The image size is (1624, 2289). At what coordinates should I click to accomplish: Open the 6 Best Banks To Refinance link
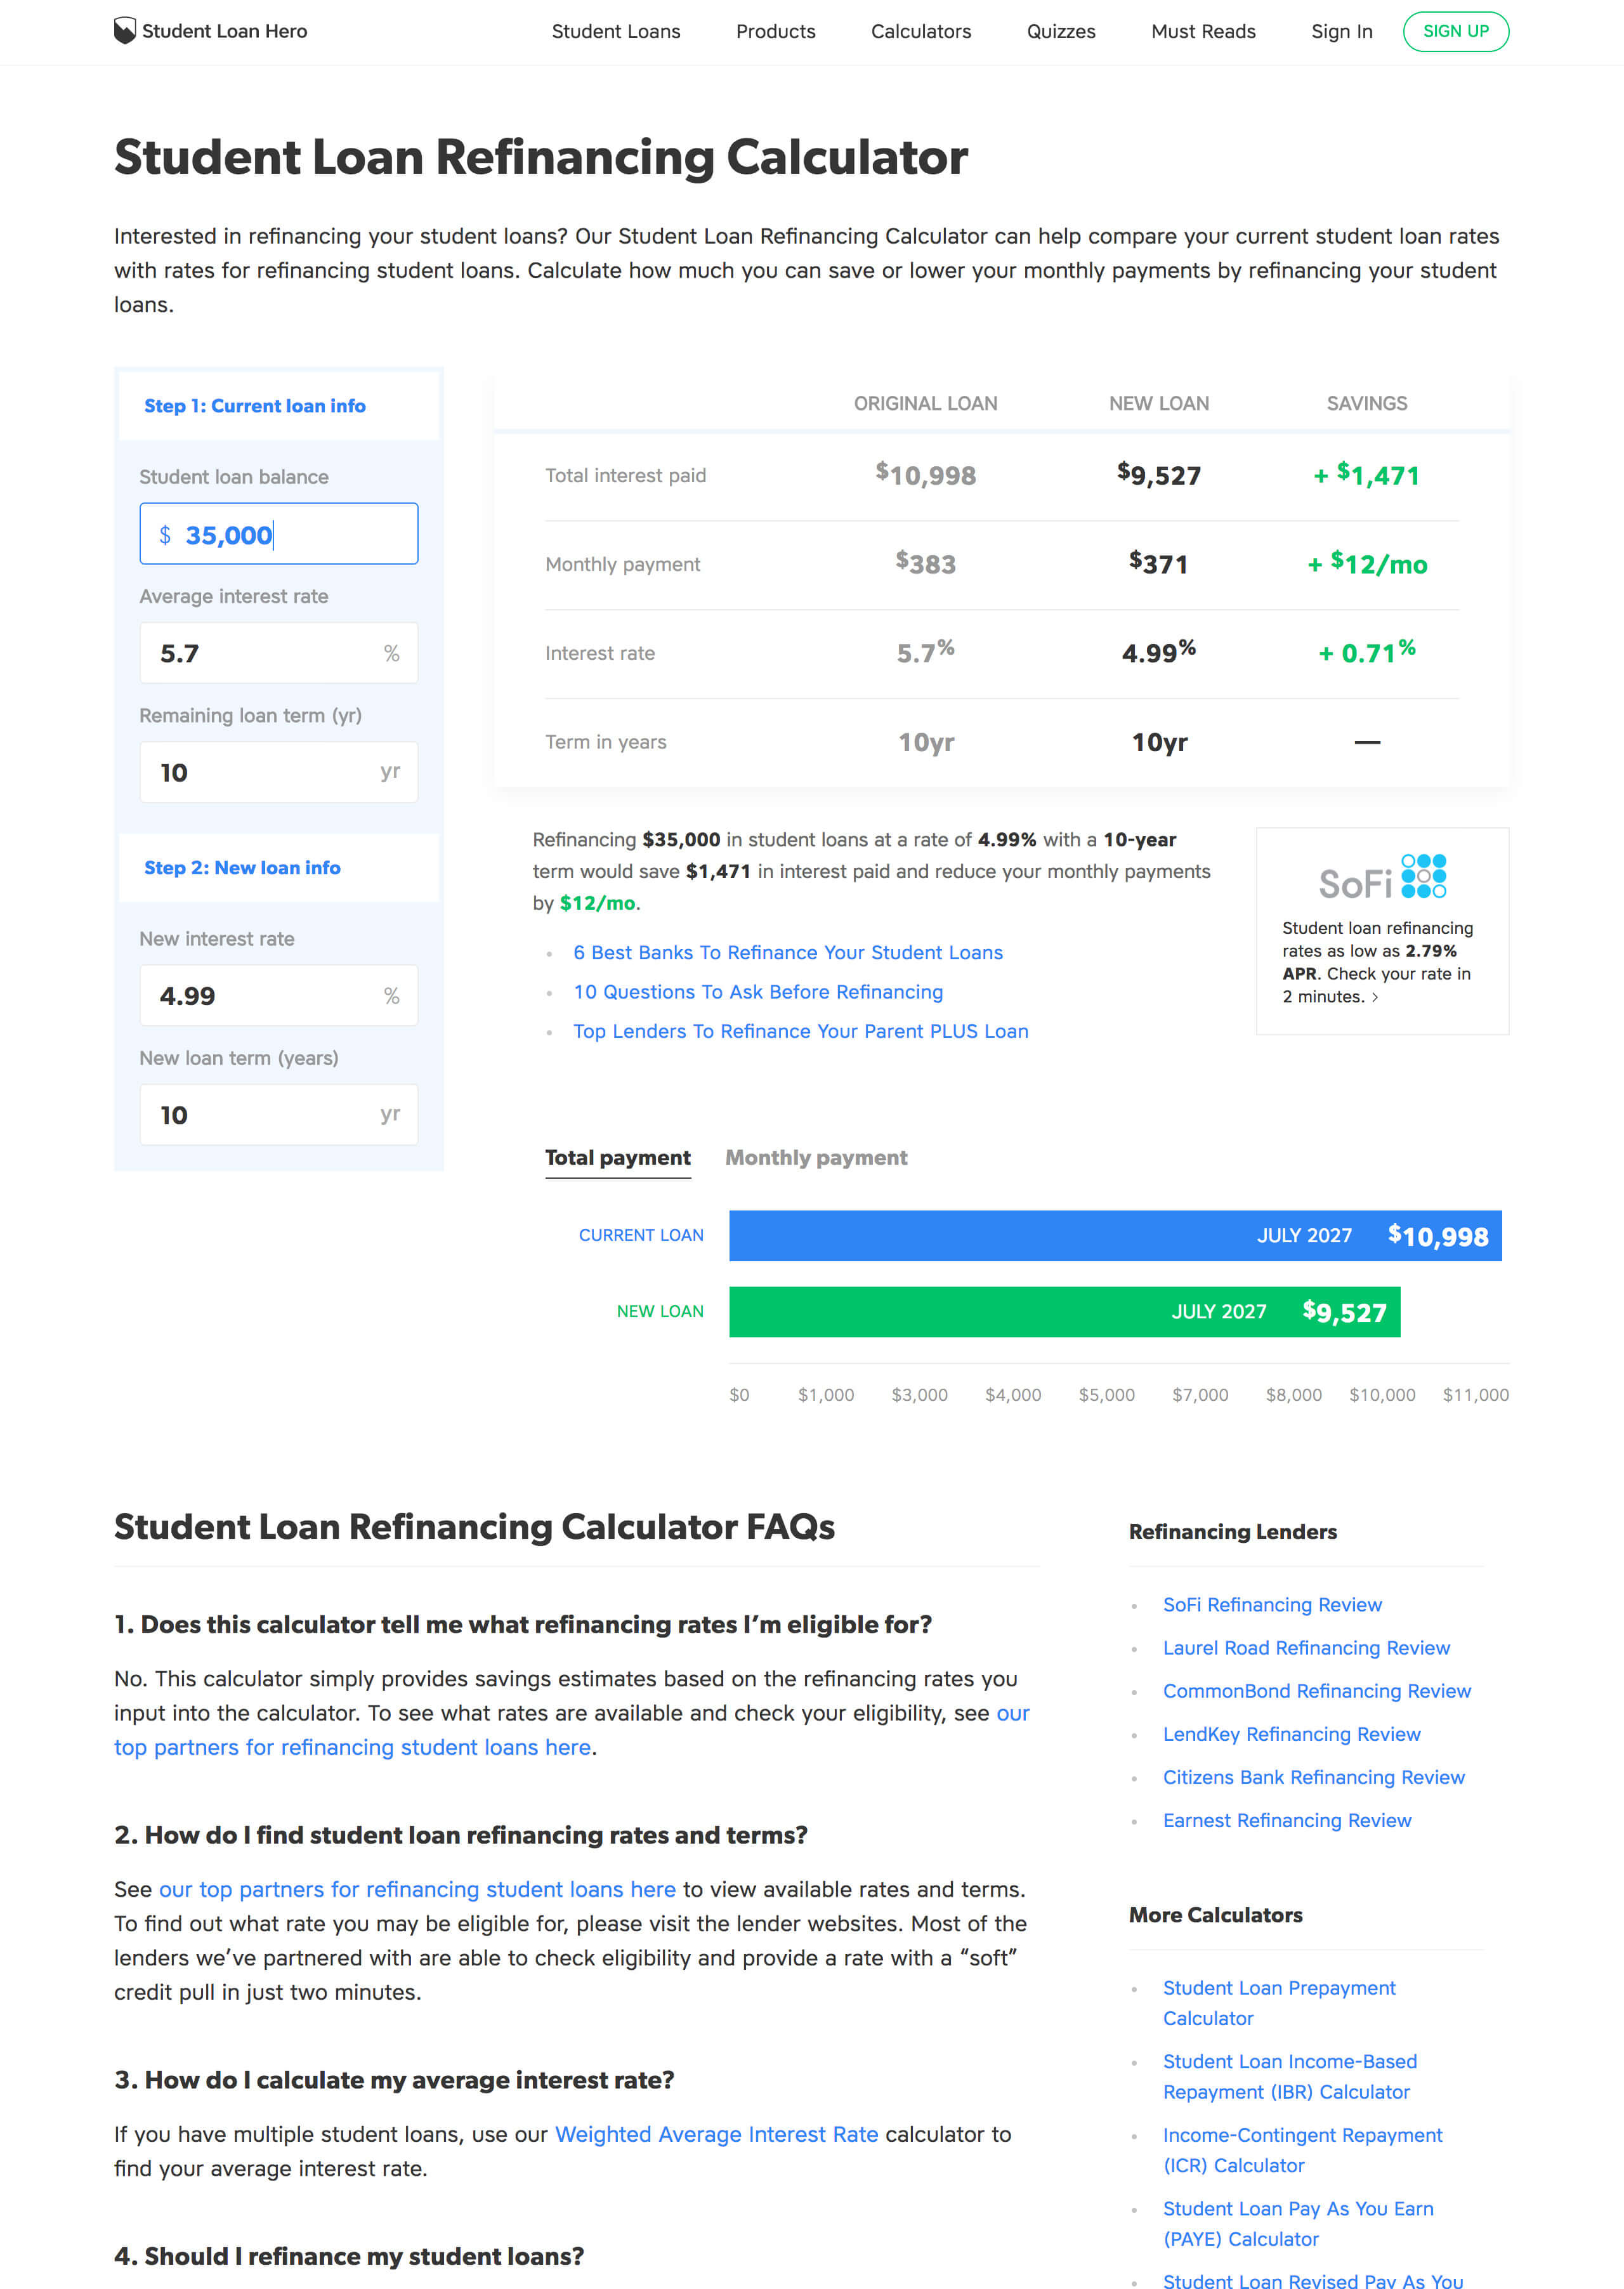(788, 952)
